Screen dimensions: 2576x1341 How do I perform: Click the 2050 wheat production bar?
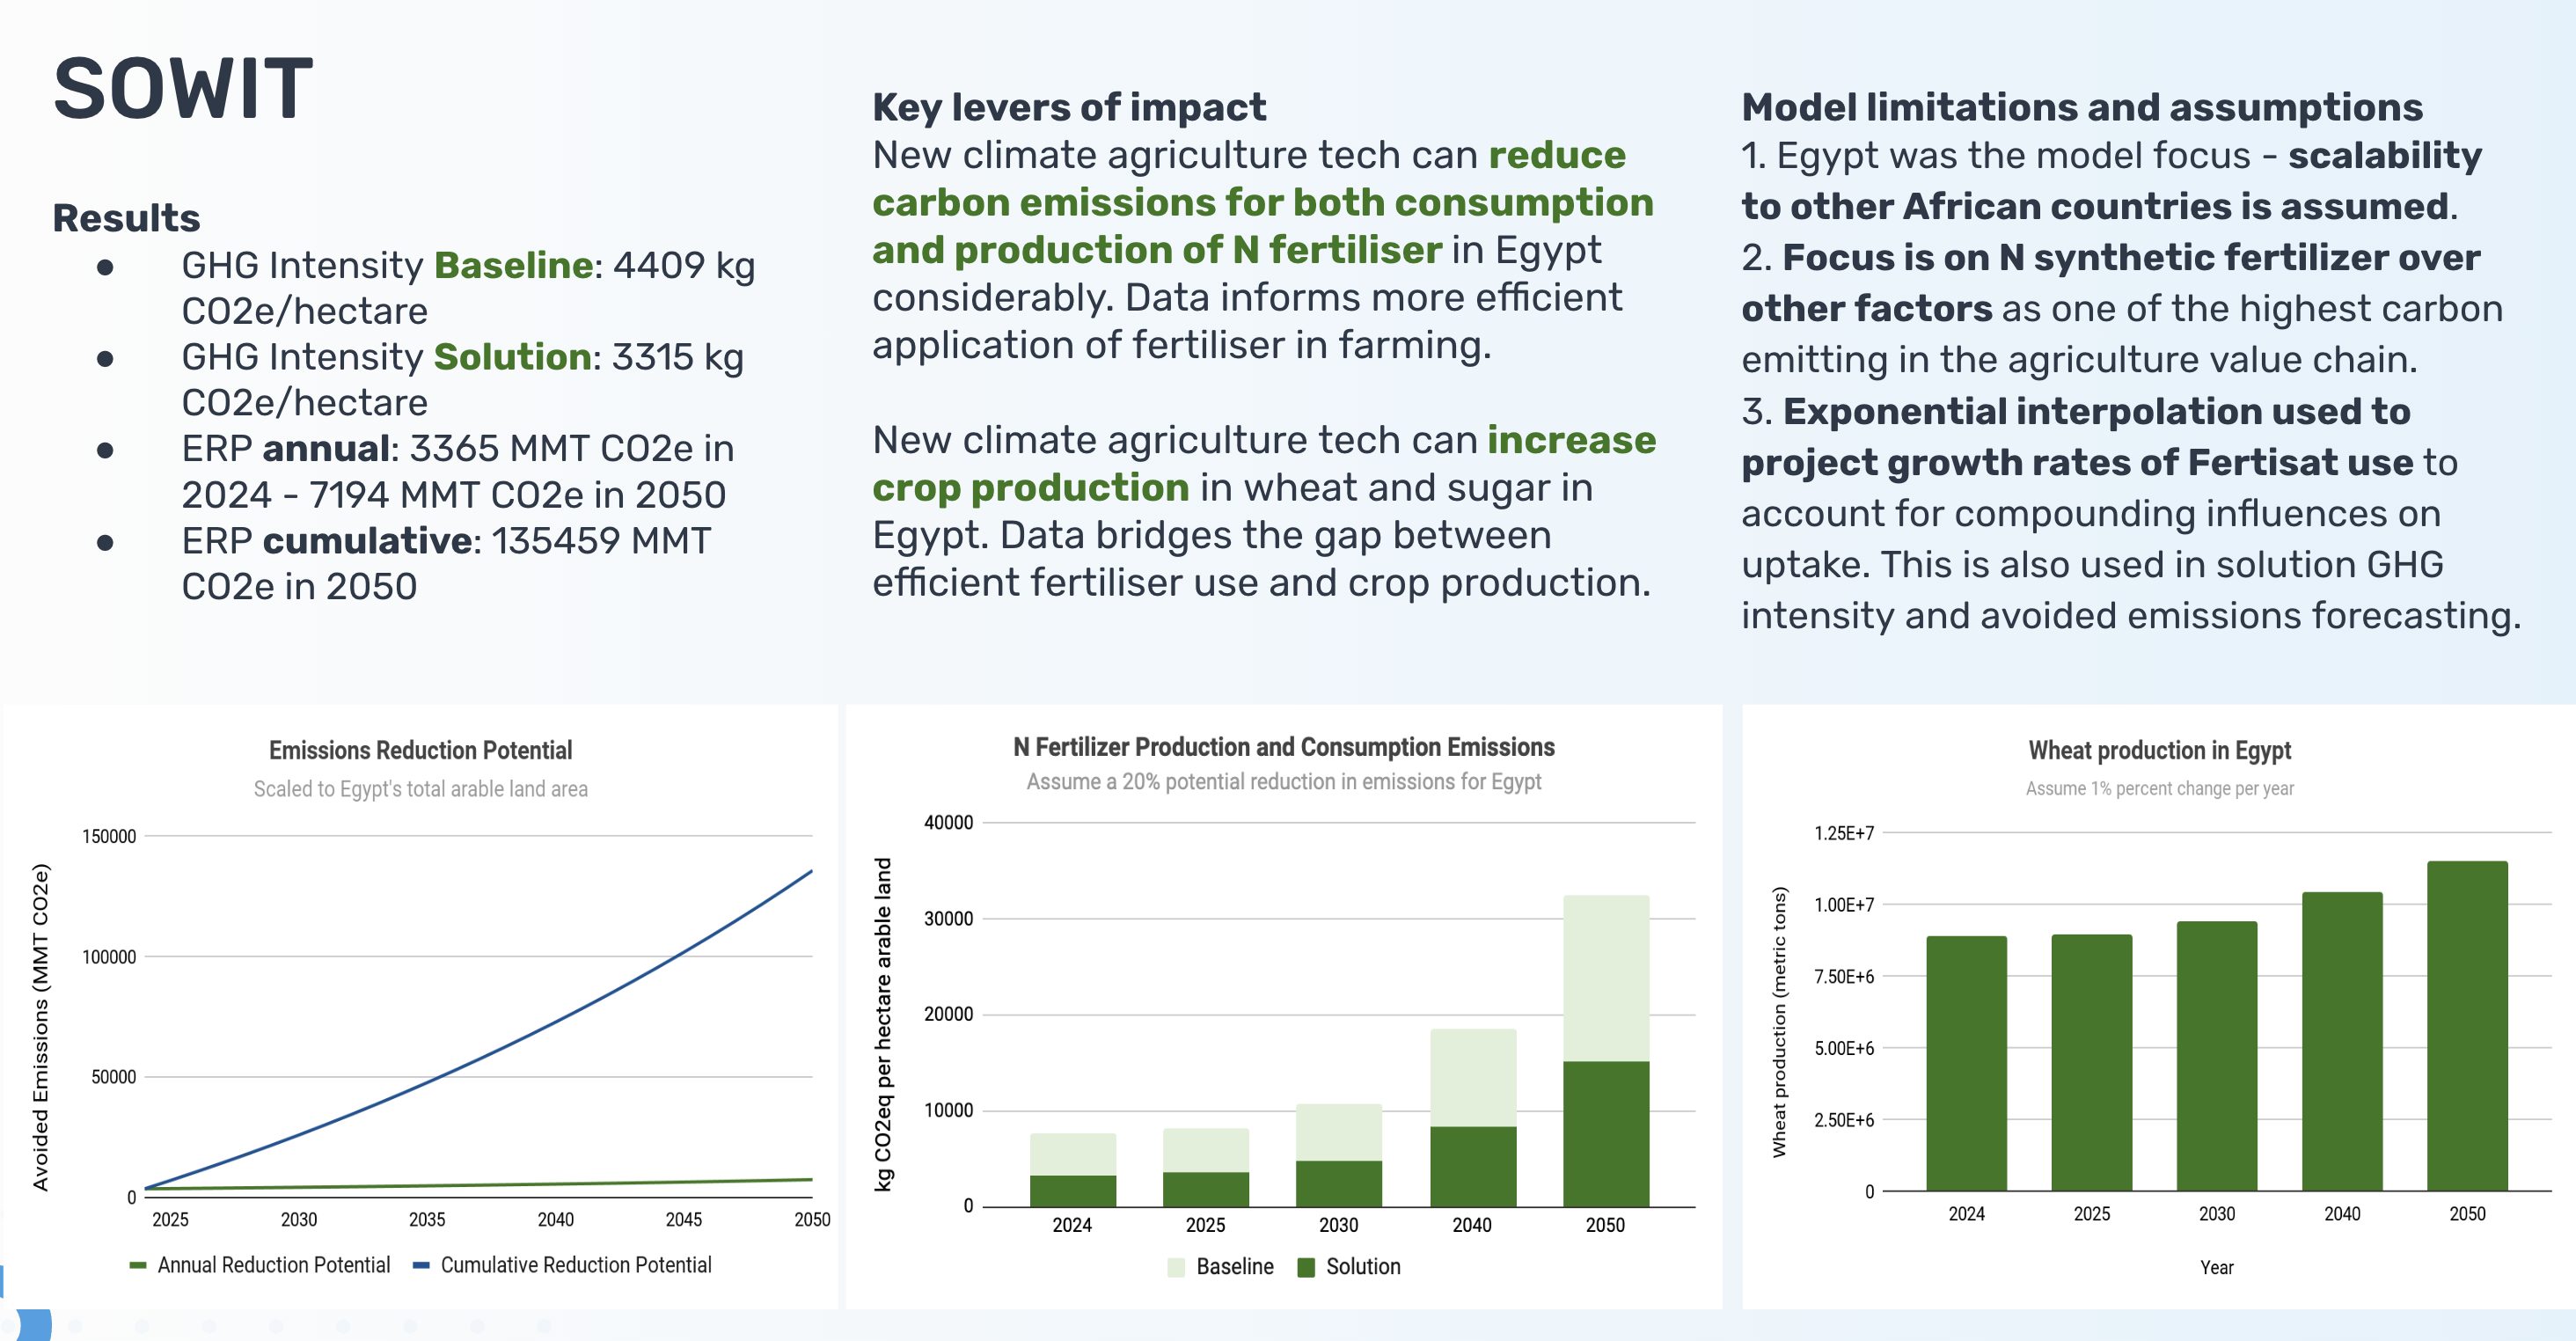coord(2467,1026)
